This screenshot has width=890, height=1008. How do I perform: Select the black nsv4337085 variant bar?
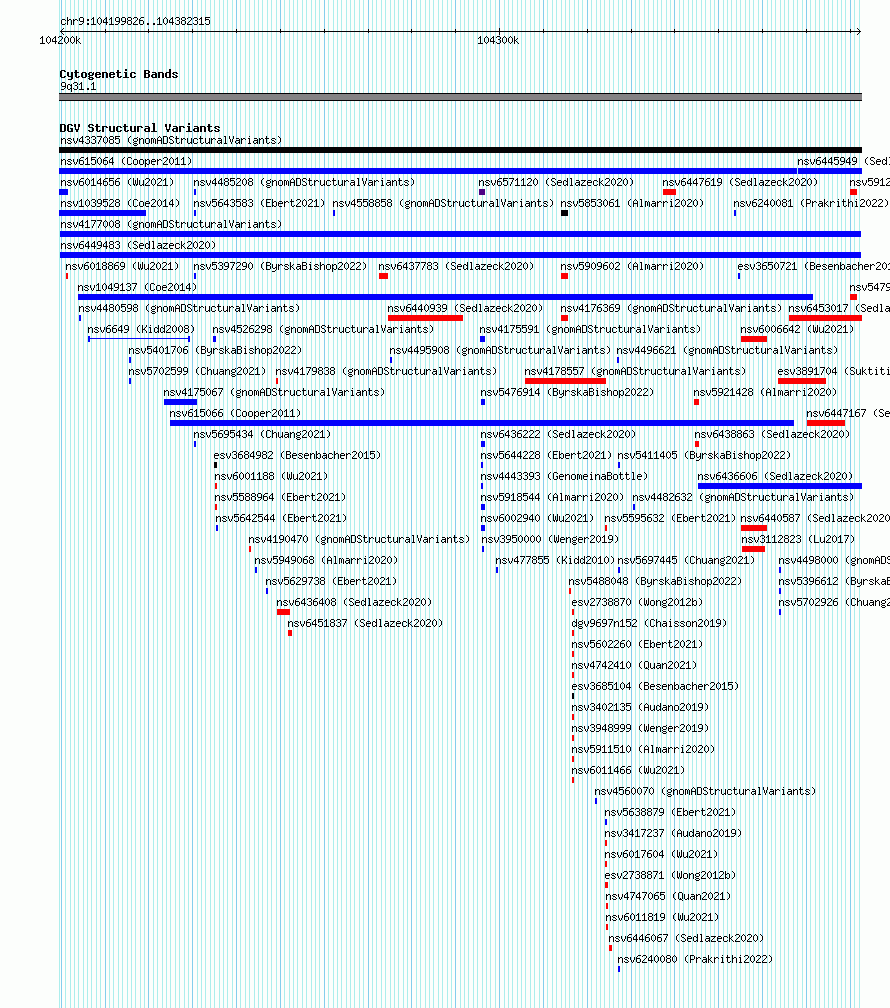(x=460, y=150)
